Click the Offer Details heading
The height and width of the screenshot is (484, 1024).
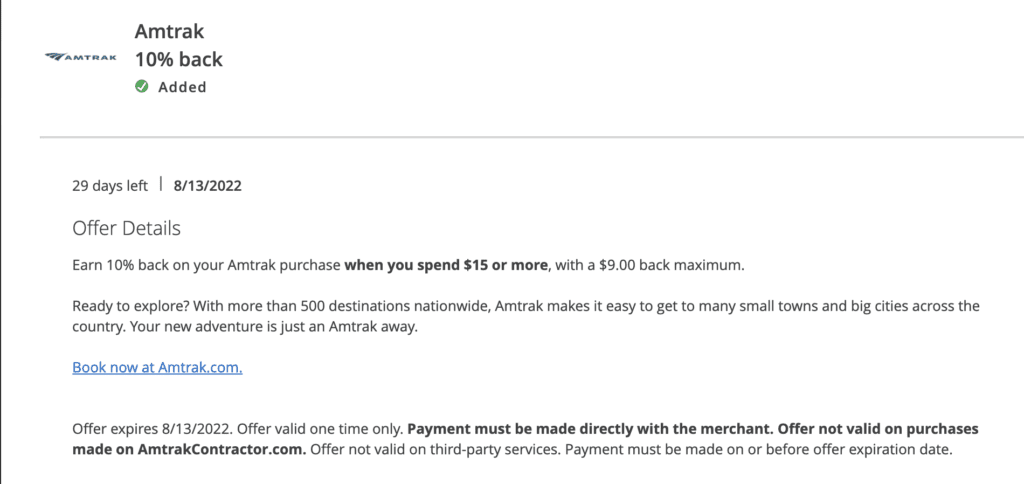point(127,229)
